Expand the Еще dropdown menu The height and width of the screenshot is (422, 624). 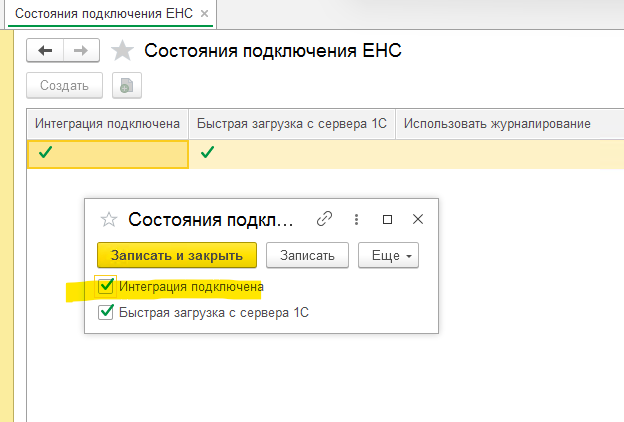(387, 255)
